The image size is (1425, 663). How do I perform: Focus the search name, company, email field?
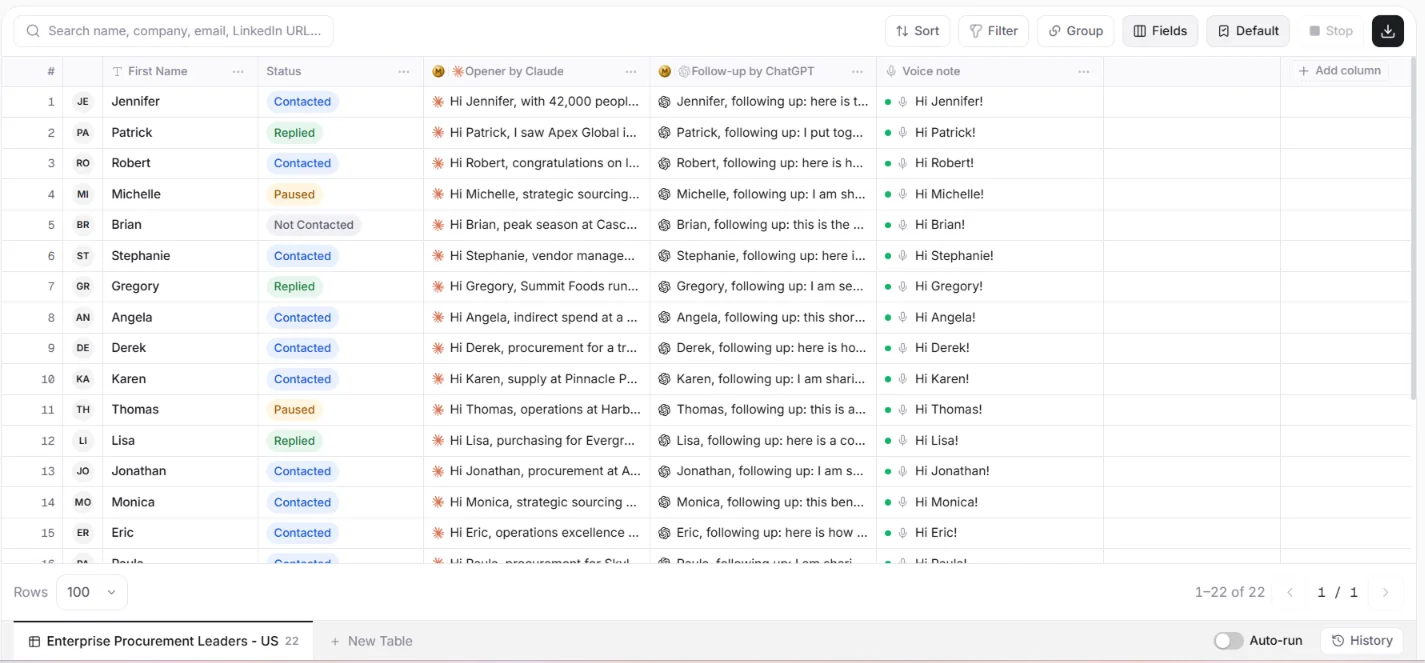[x=173, y=31]
